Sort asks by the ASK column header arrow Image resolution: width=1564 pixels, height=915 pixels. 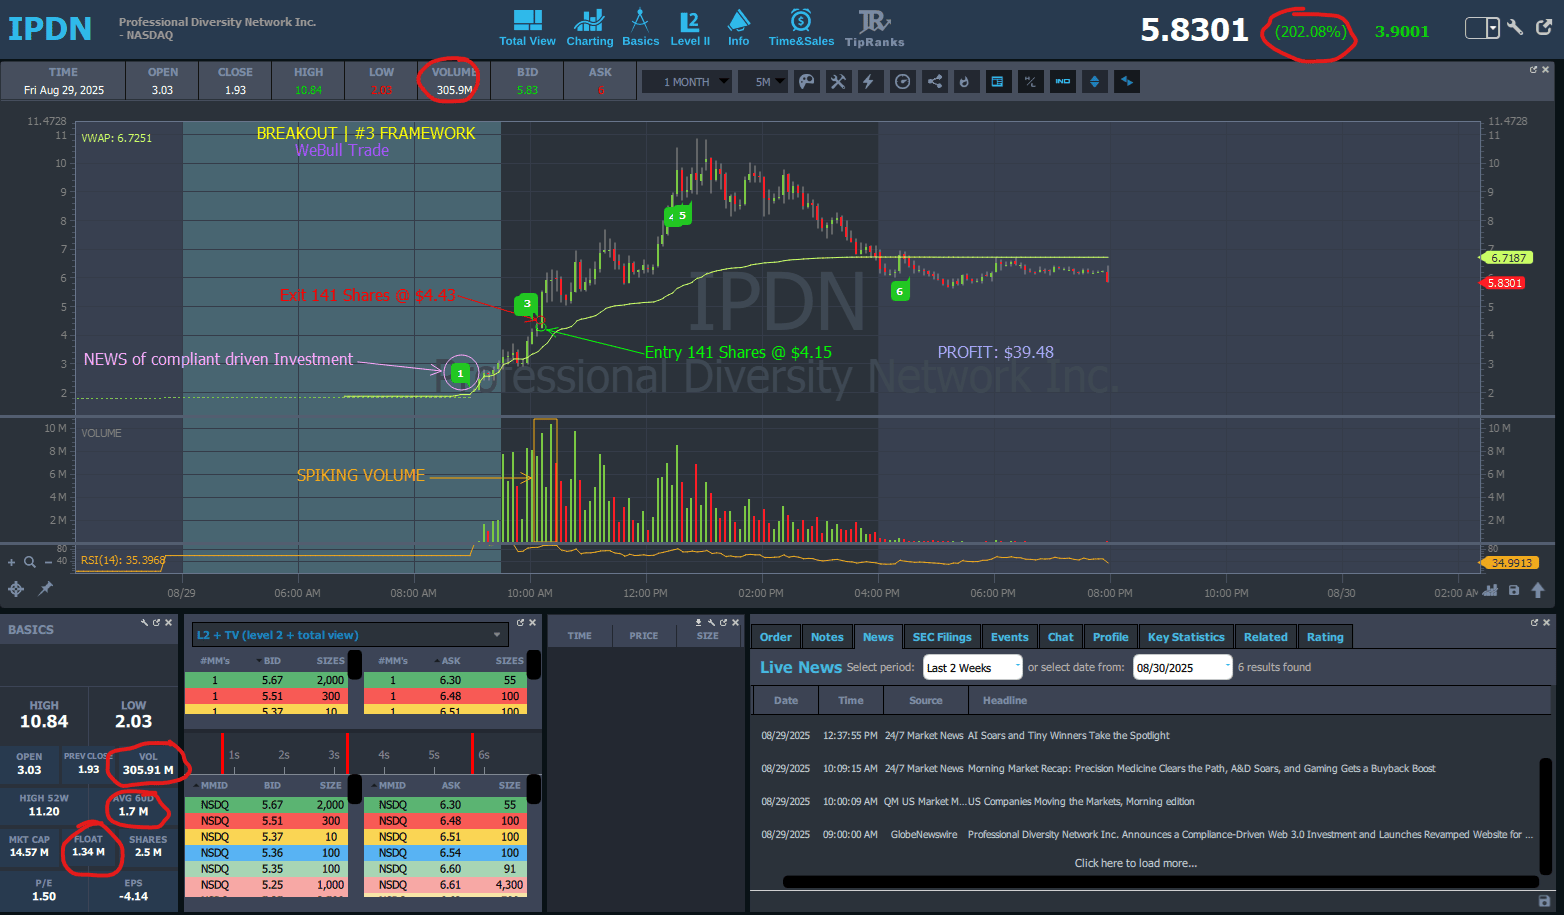pos(437,661)
